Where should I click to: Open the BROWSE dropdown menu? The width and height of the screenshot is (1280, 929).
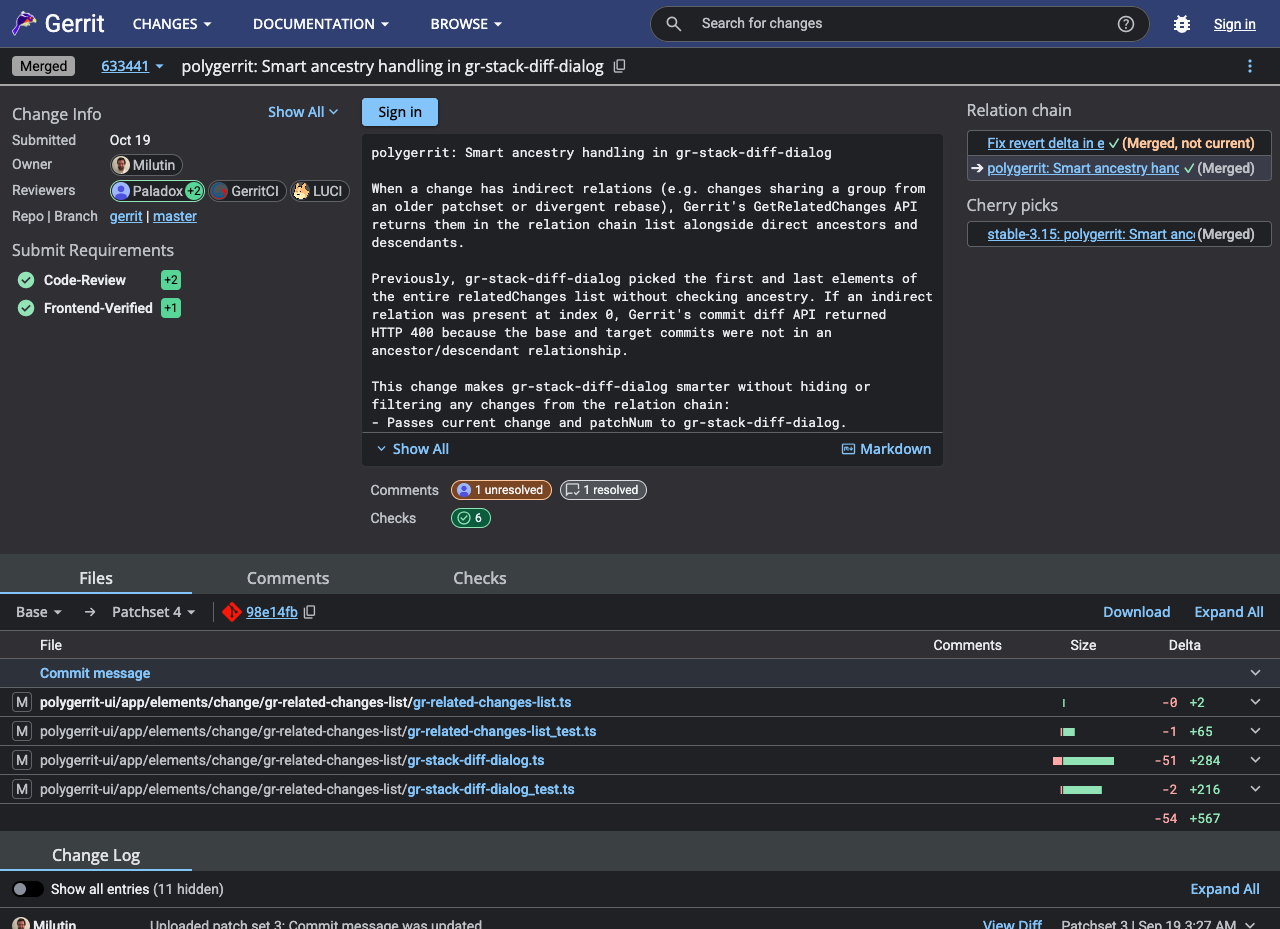point(466,24)
